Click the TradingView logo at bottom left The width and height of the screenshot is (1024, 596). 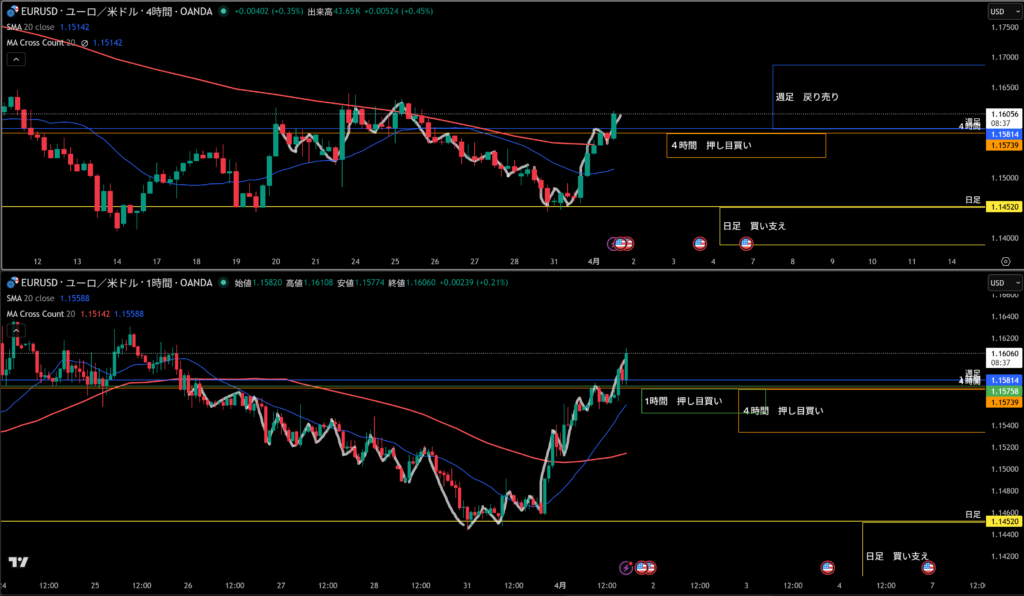tap(18, 563)
